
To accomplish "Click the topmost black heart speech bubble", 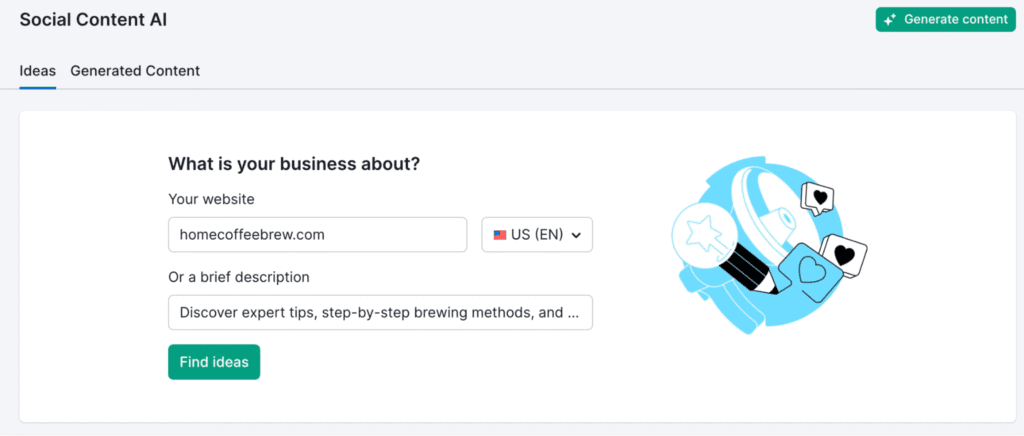I will coord(817,197).
